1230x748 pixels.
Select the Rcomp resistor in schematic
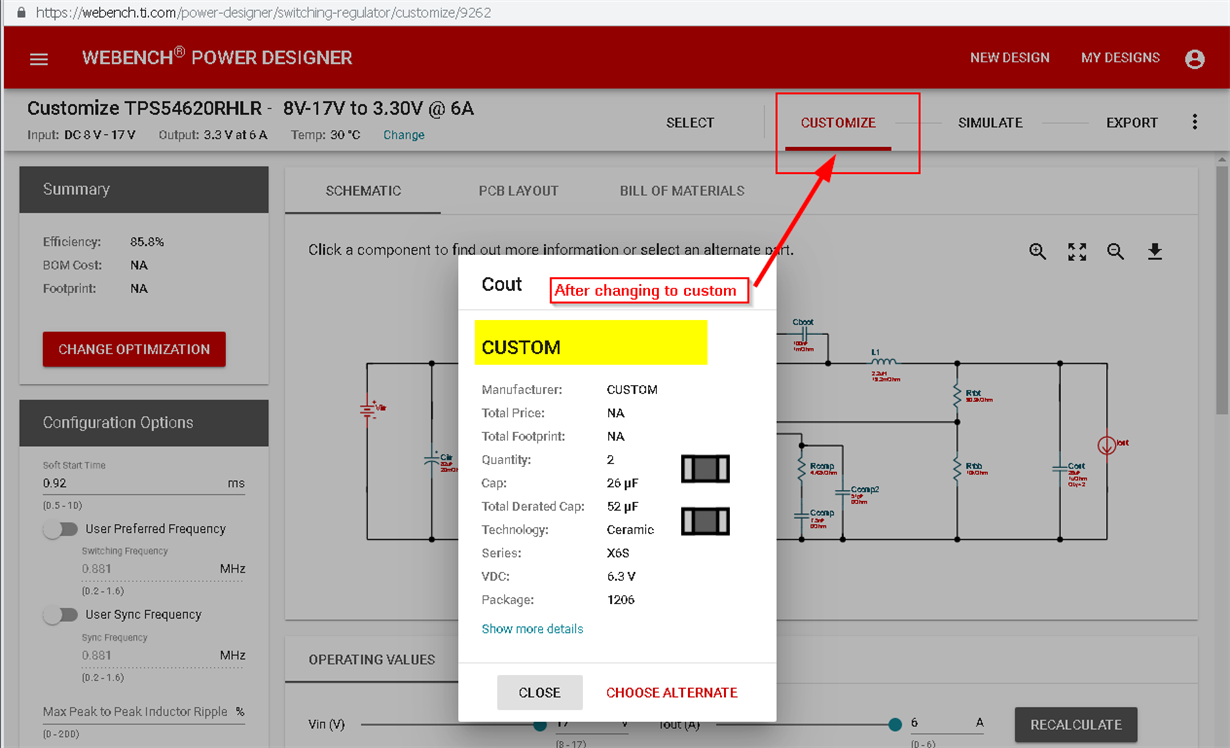(801, 469)
